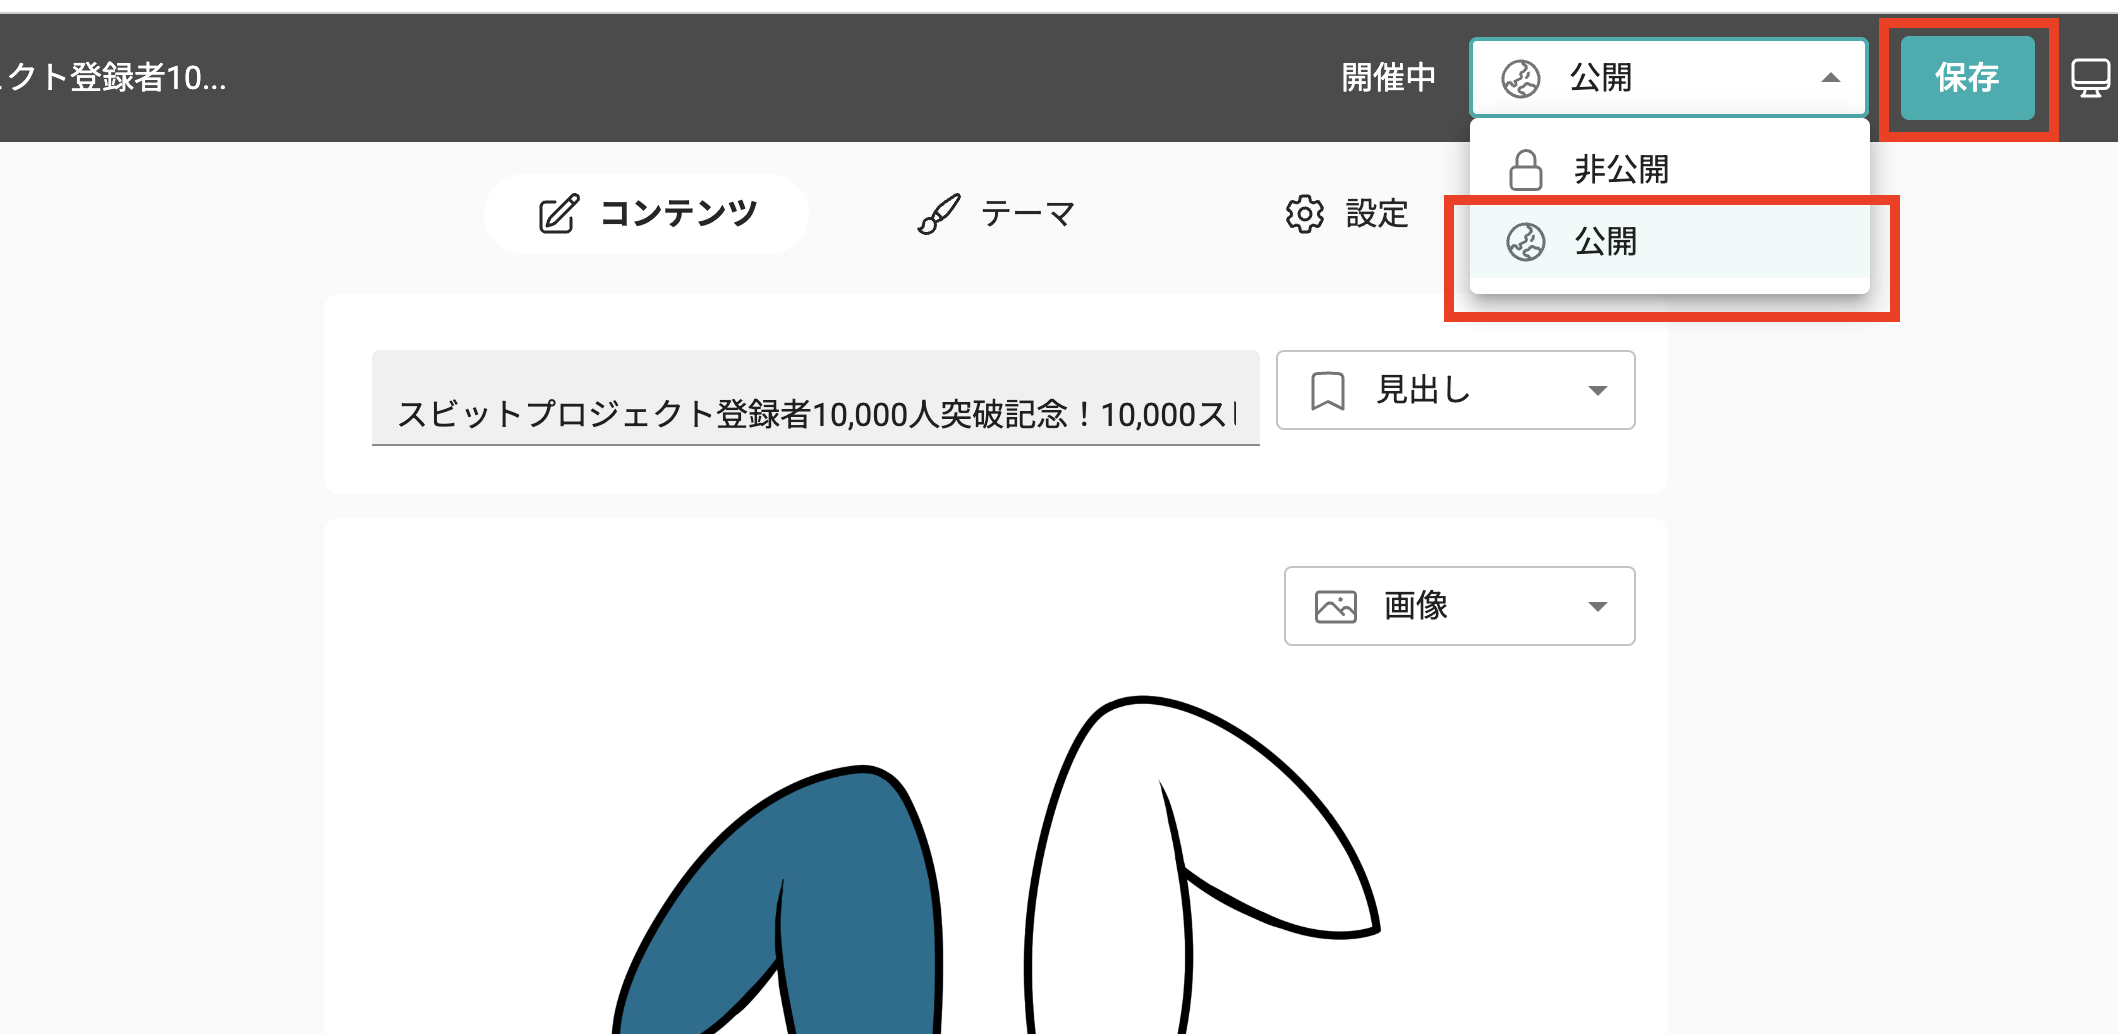Go to the 設定 tab

[1346, 214]
